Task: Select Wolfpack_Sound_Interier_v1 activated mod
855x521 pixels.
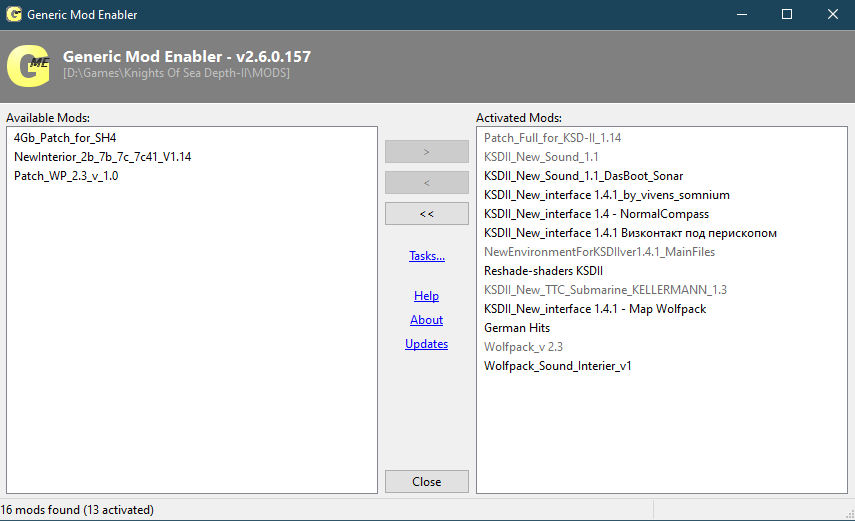Action: pos(557,366)
